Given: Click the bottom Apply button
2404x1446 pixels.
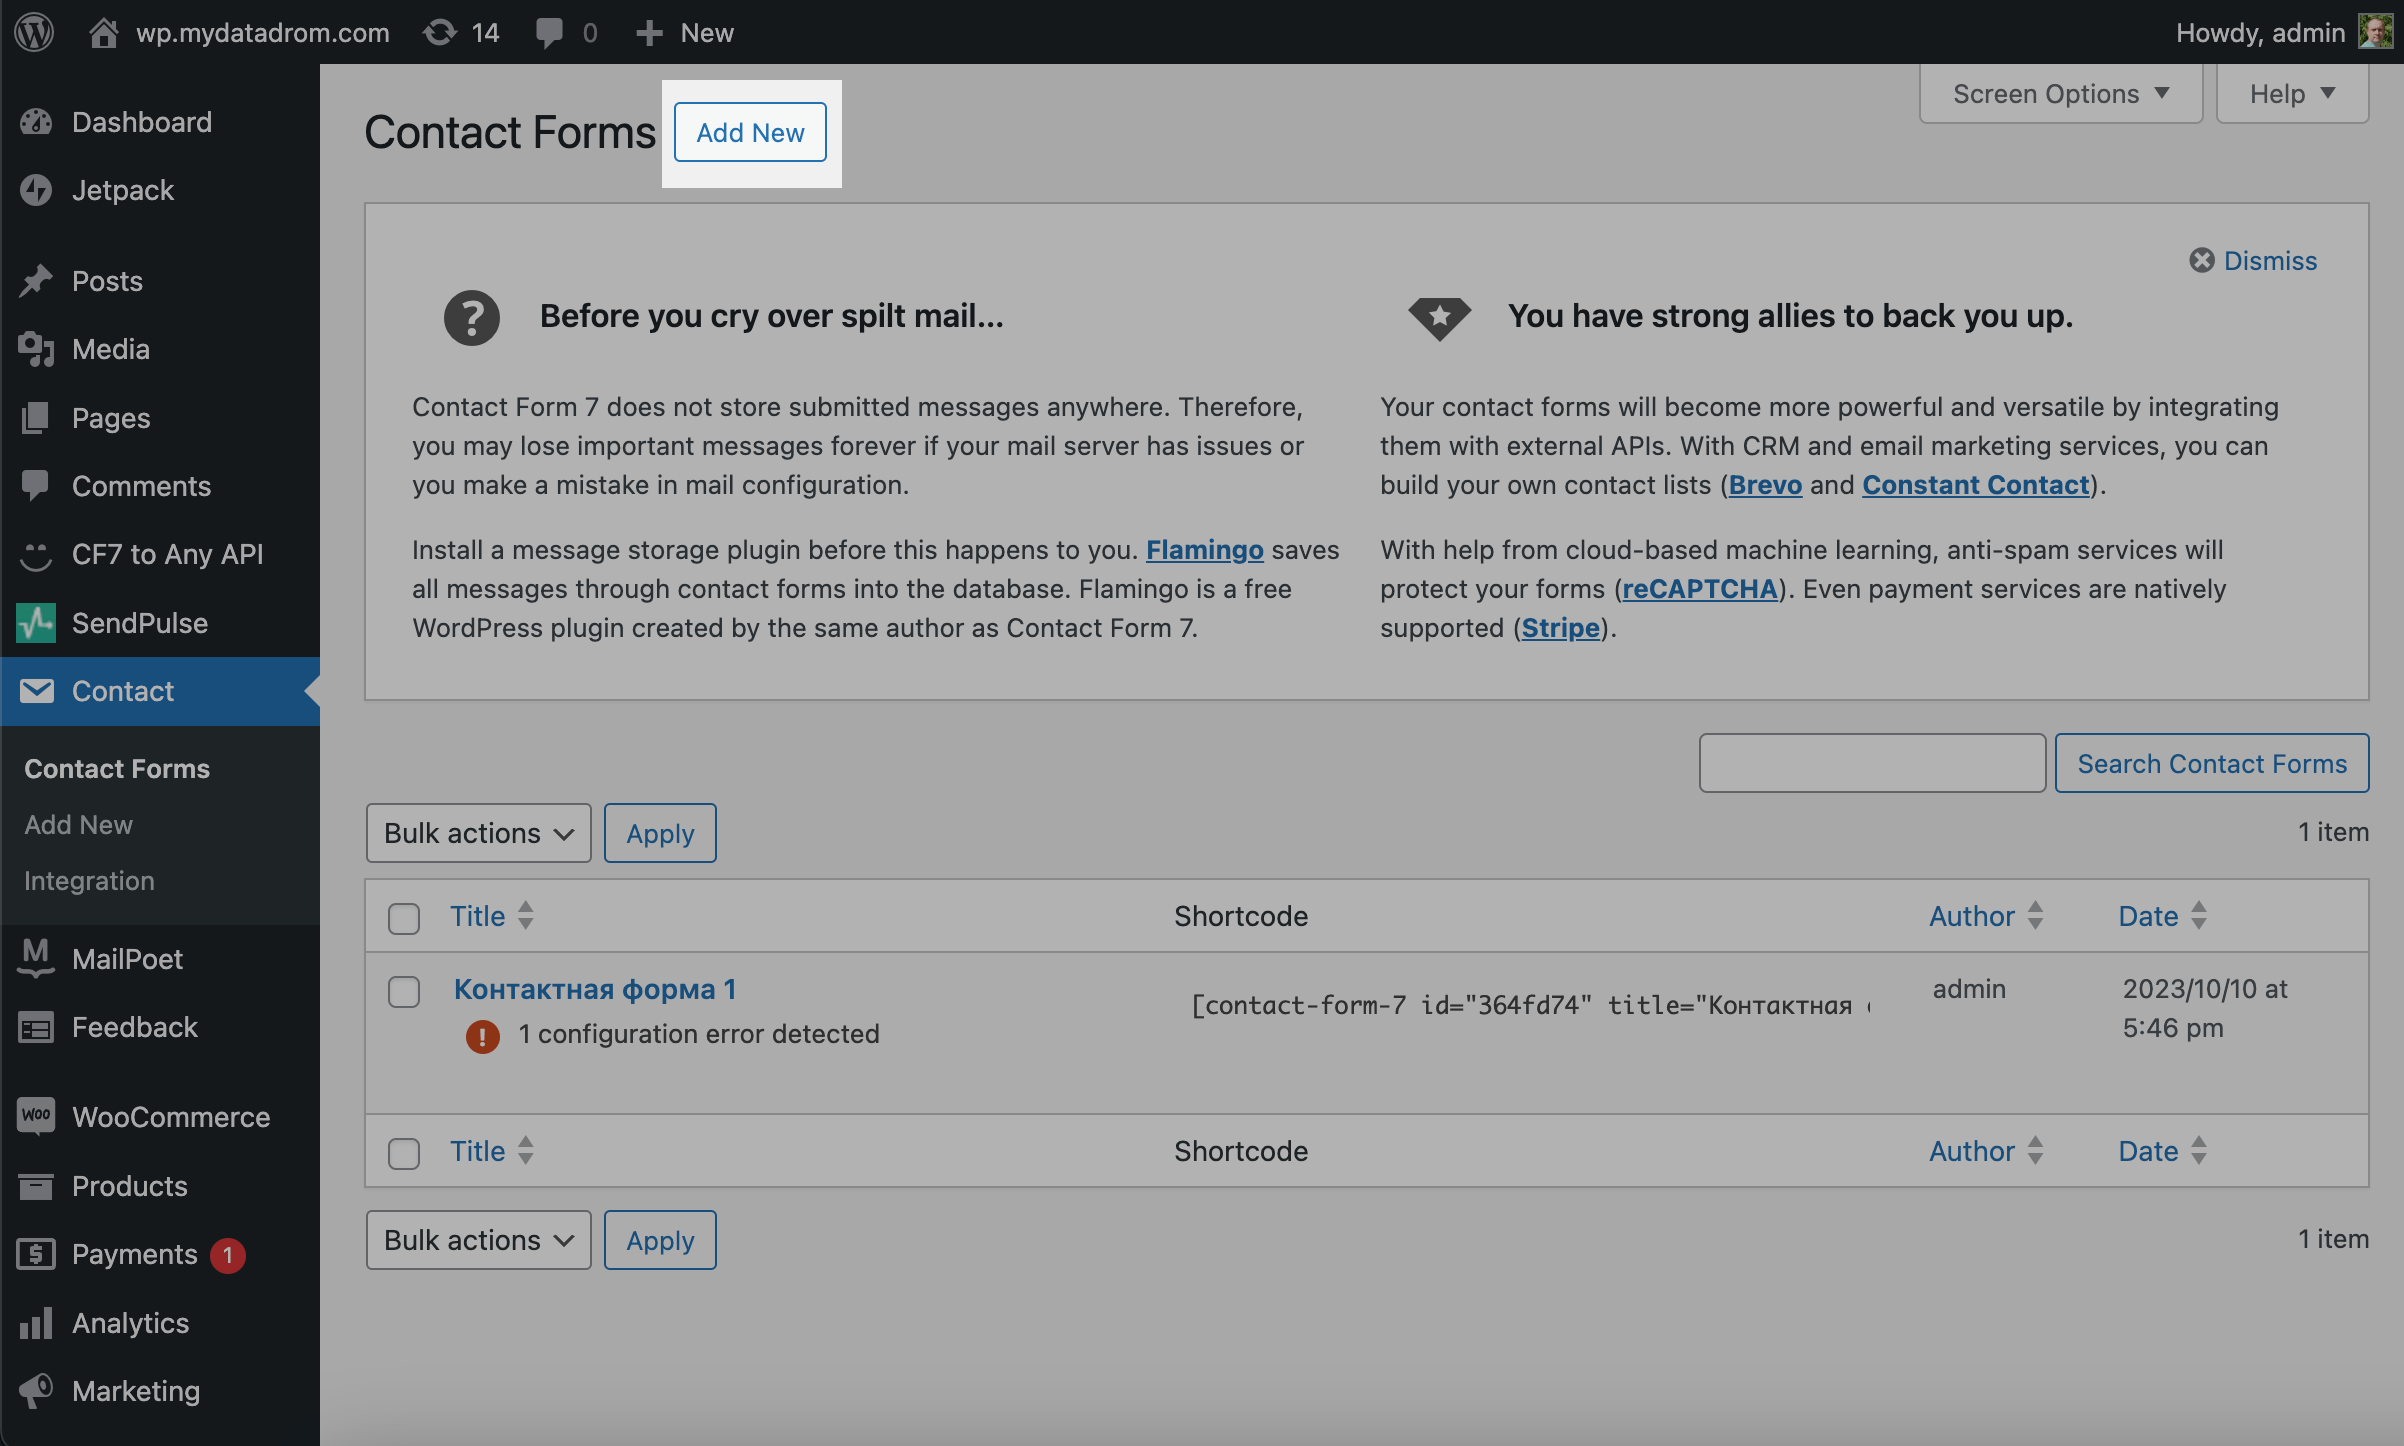Looking at the screenshot, I should (x=660, y=1240).
